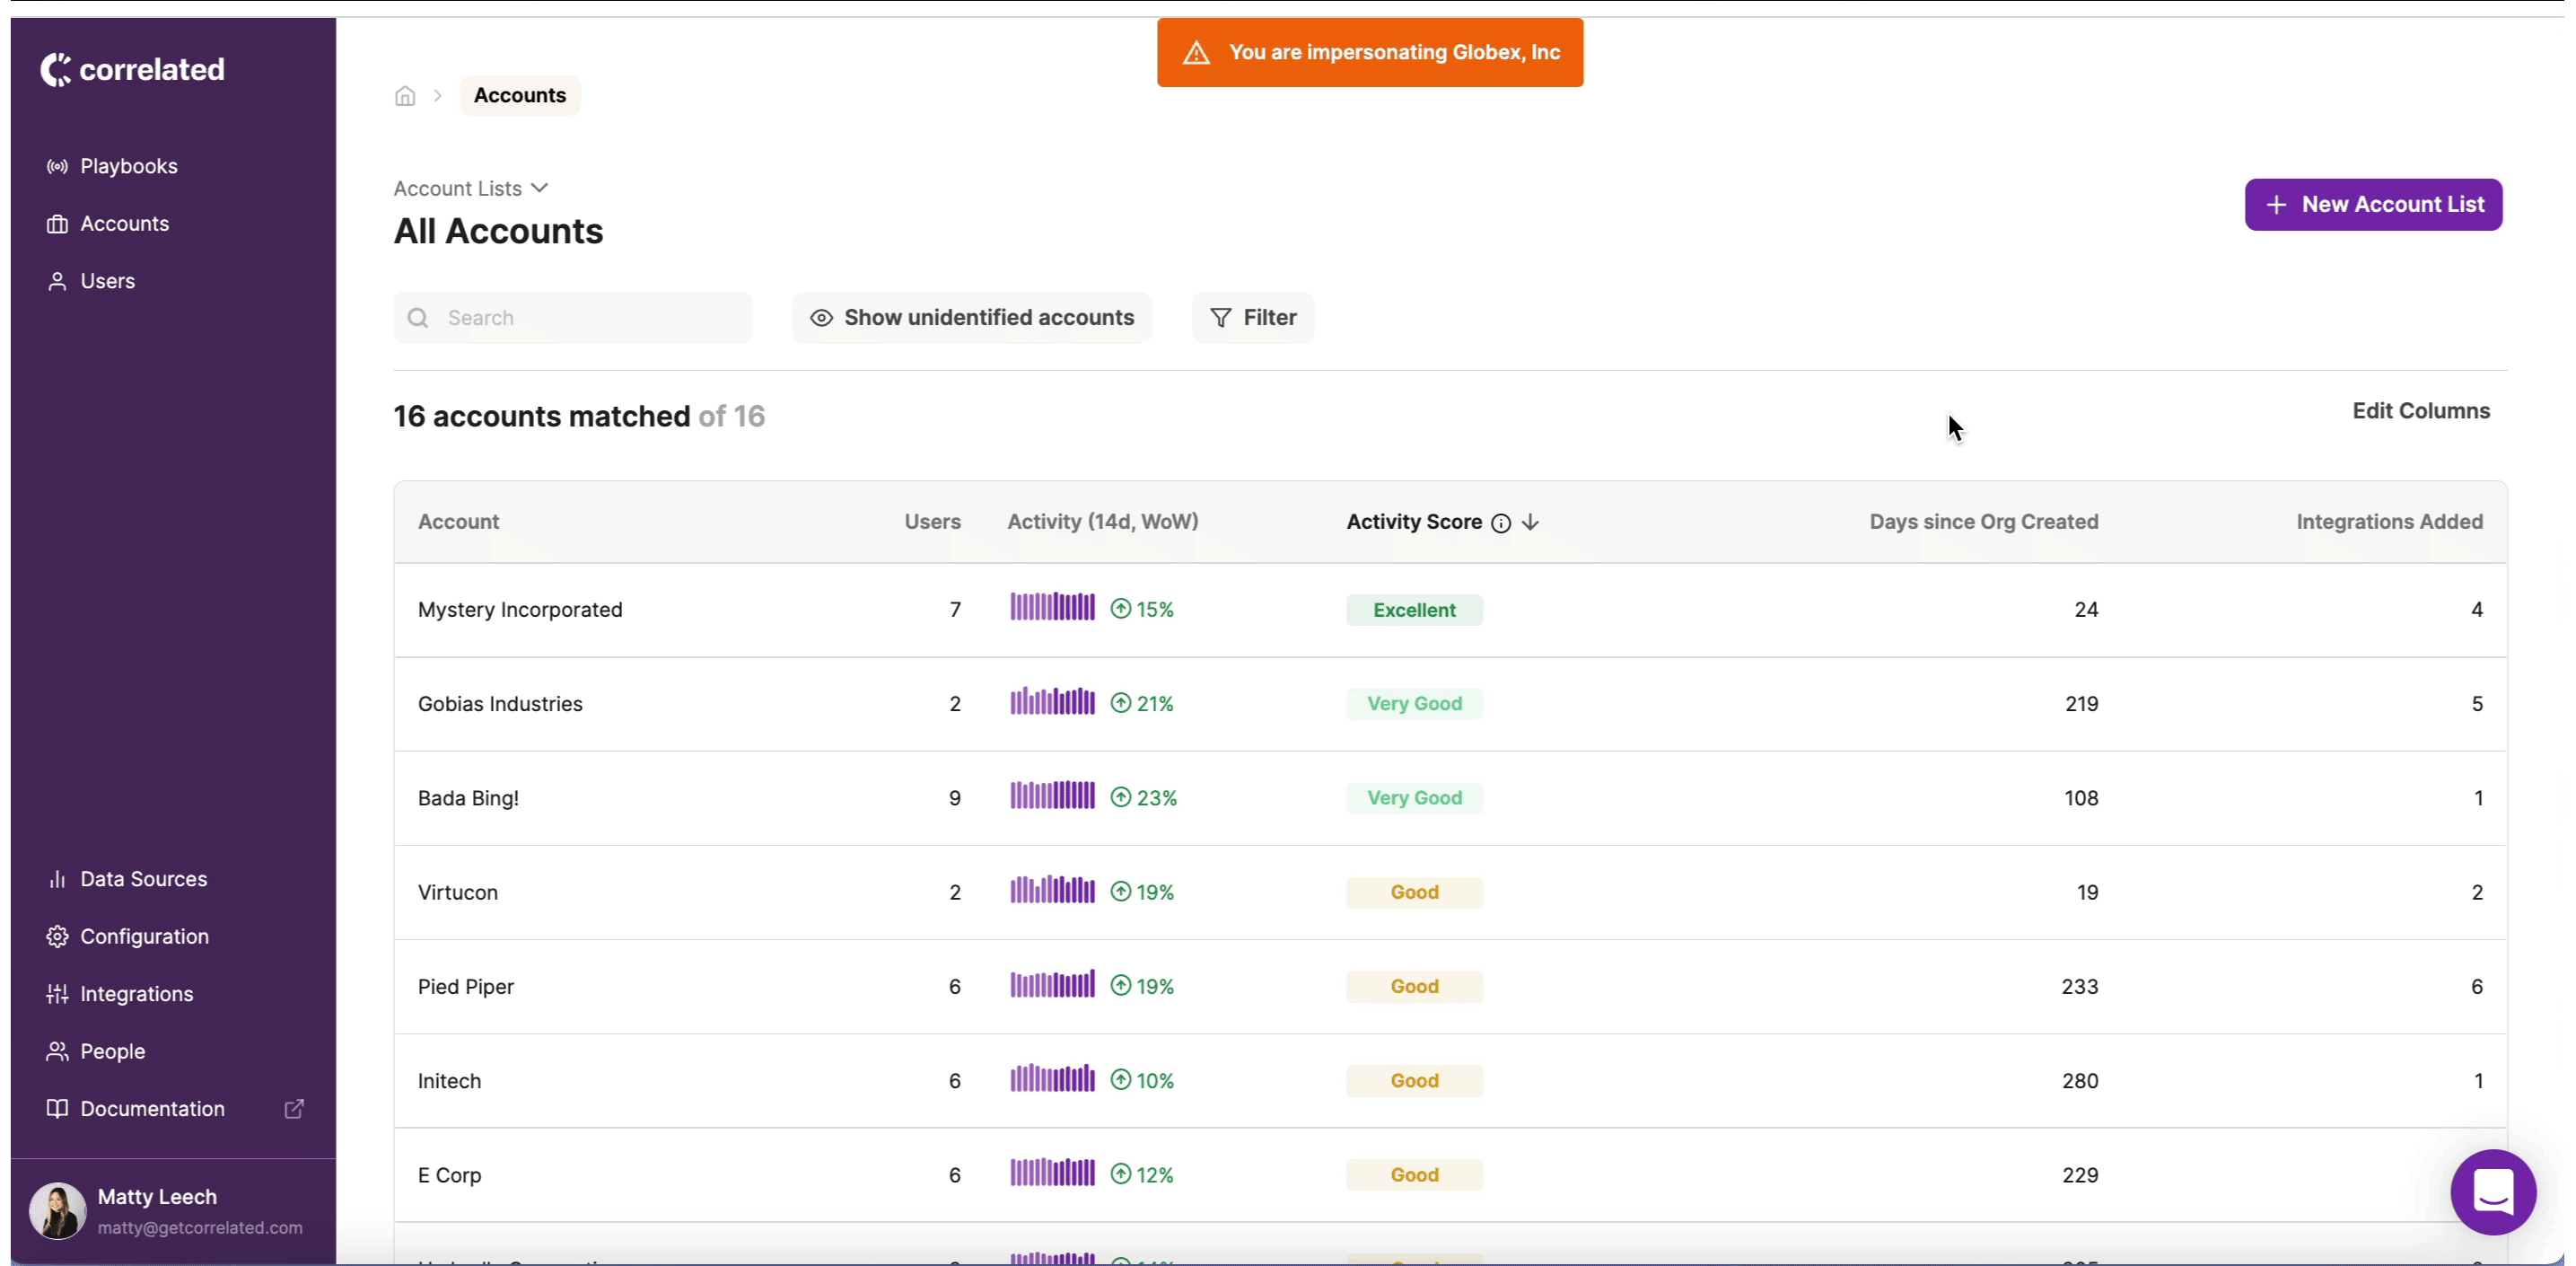2576x1266 pixels.
Task: Sort by Days since Org Created
Action: click(1984, 522)
